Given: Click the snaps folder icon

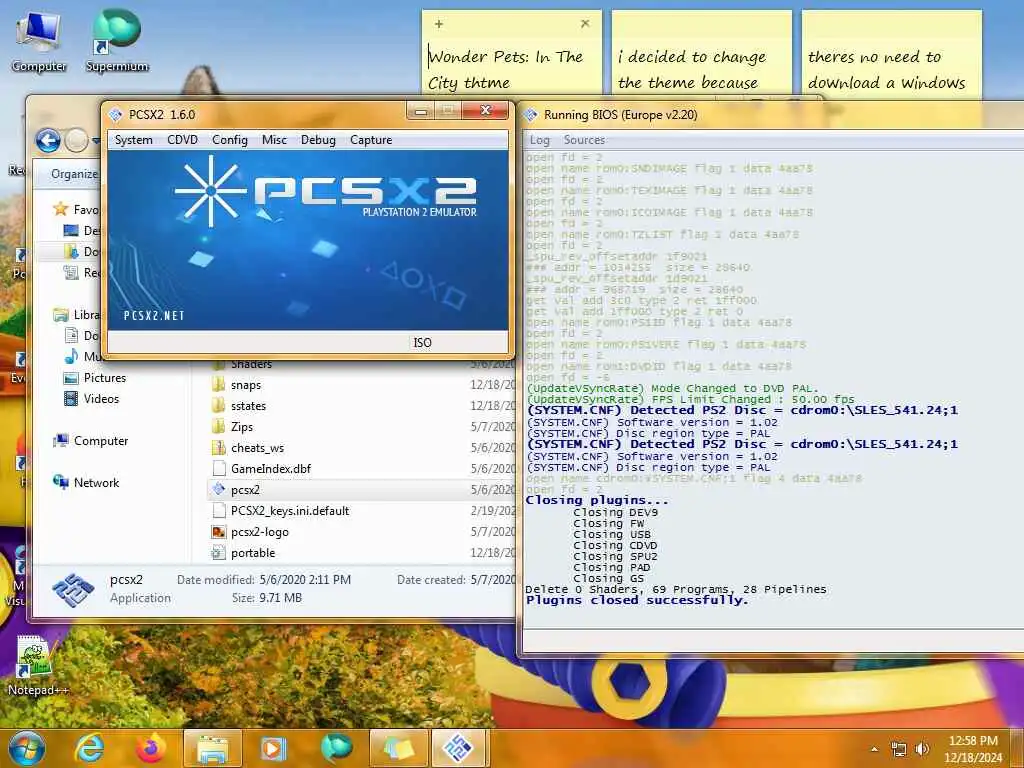Looking at the screenshot, I should coord(219,385).
